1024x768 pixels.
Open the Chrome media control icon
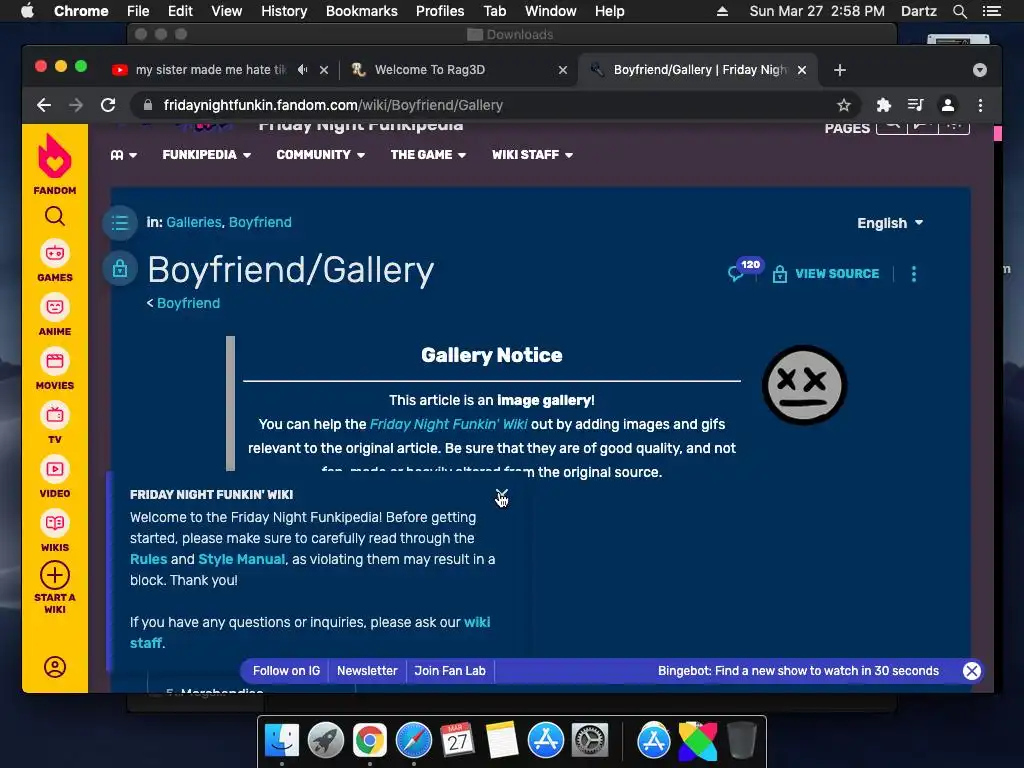916,105
